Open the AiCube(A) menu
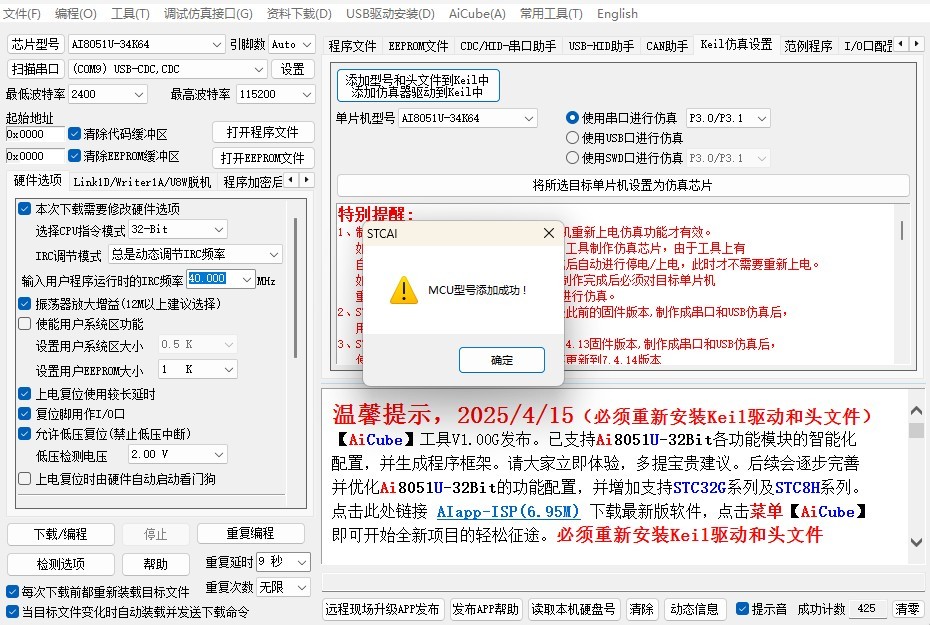Viewport: 930px width, 625px height. point(477,14)
